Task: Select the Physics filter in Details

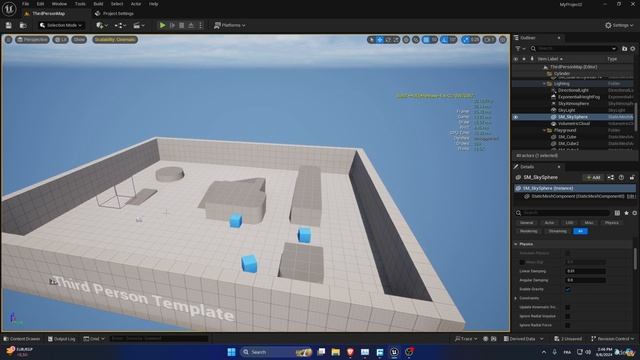Action: pyautogui.click(x=611, y=223)
